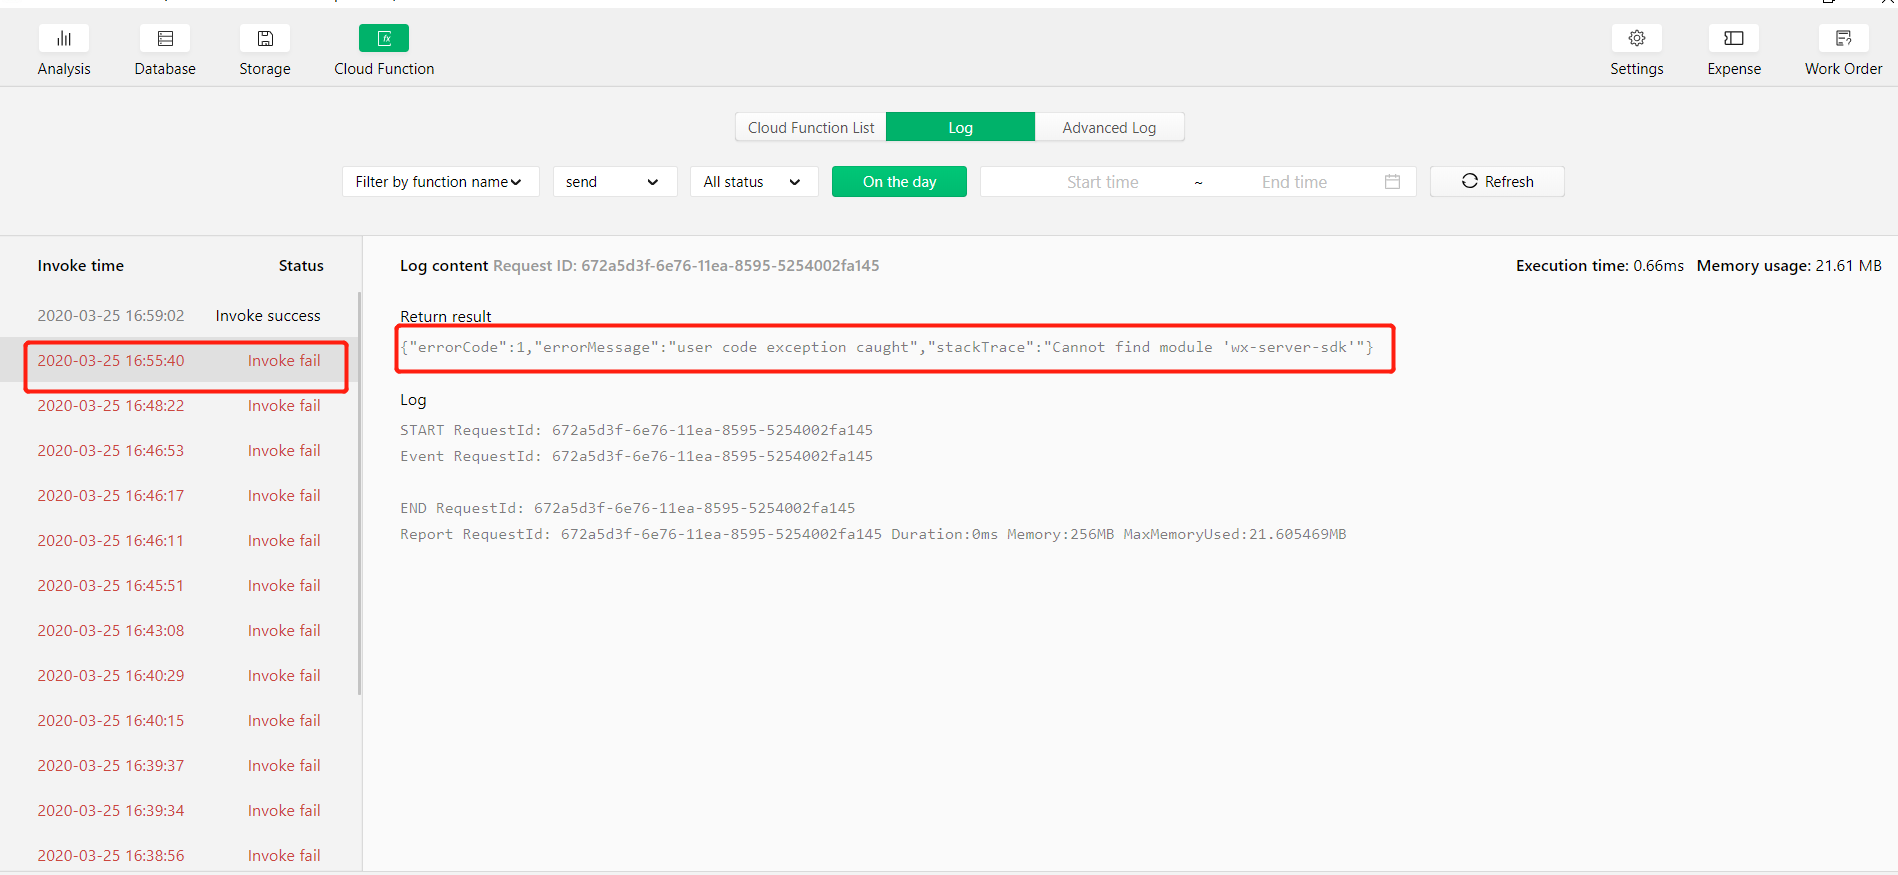
Task: Open the send function dropdown
Action: (x=615, y=181)
